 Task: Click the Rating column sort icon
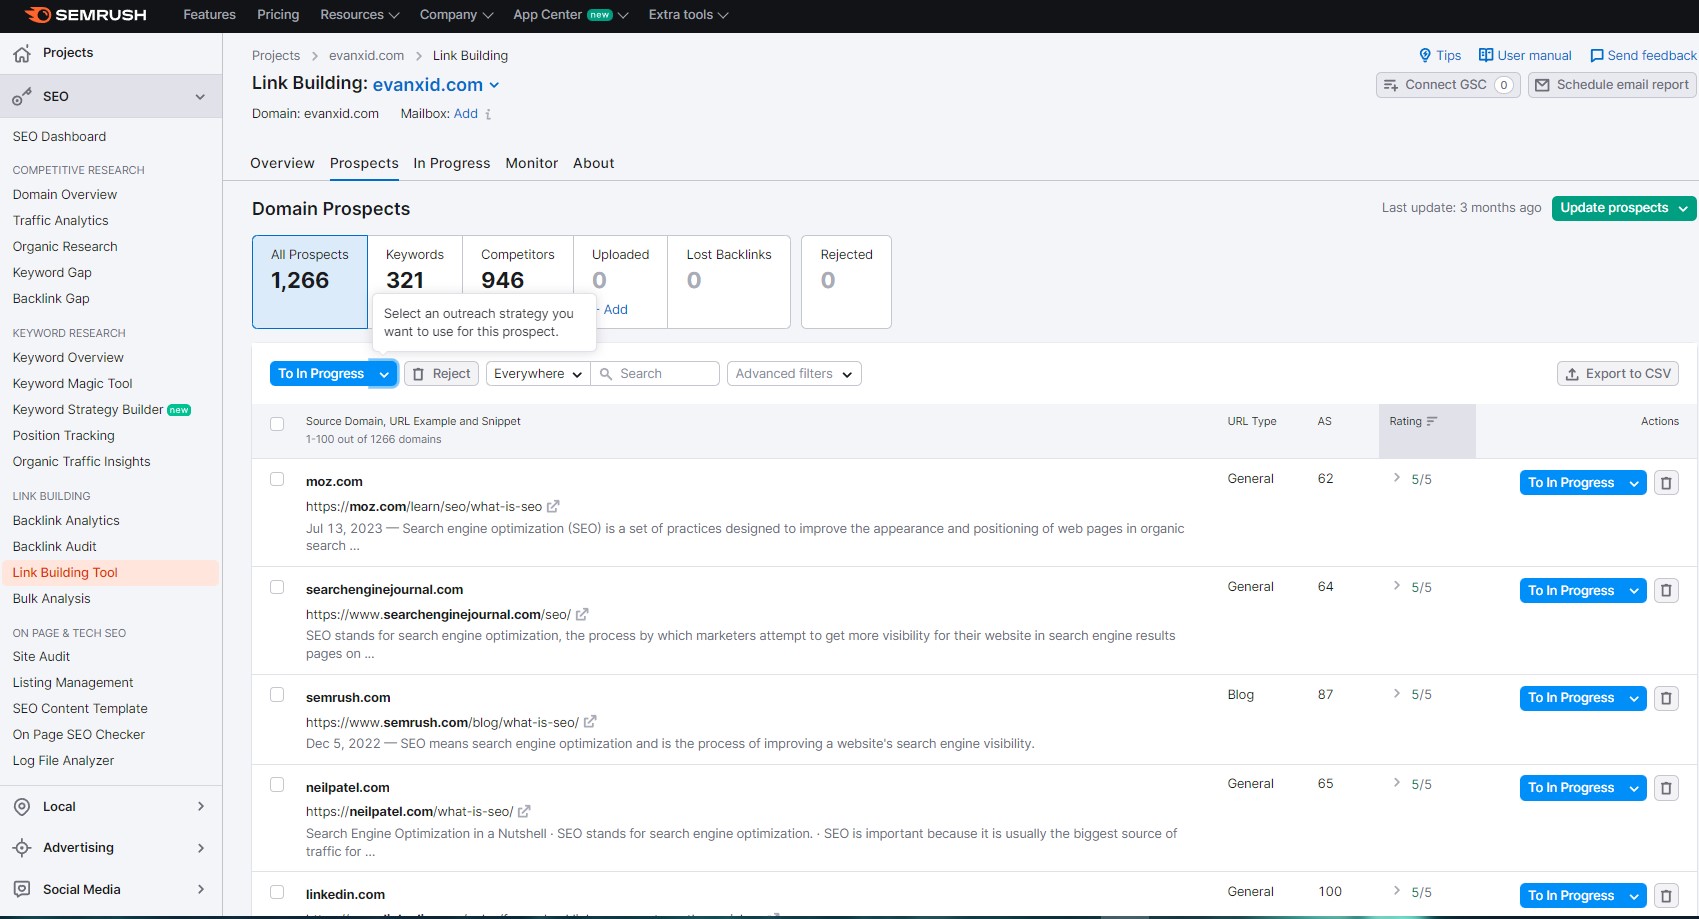1432,422
